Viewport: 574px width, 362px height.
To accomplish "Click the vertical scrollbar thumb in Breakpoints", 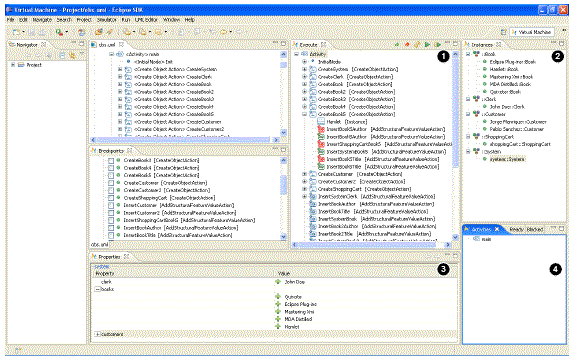I will point(283,185).
